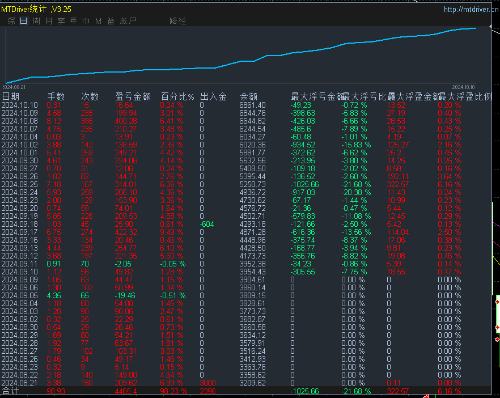Viewport: 500px width, 398px height.
Task: Switch to the 周 (weekly) statistics tab
Action: click(36, 21)
